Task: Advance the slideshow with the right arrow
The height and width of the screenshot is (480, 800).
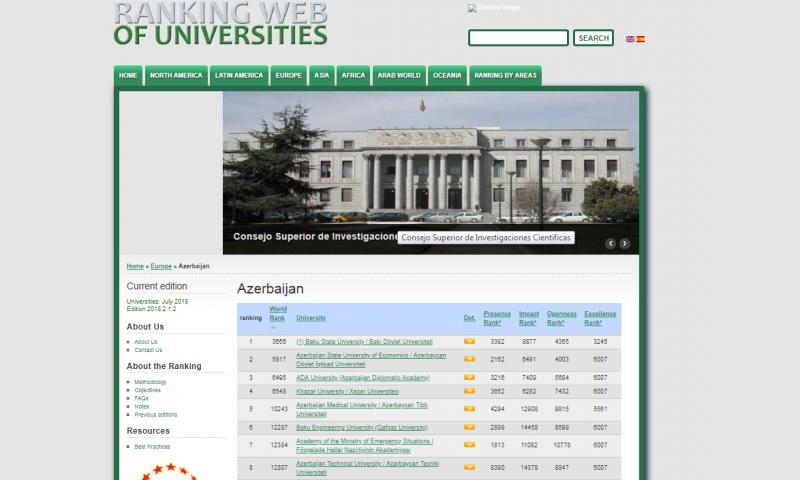Action: pyautogui.click(x=624, y=244)
